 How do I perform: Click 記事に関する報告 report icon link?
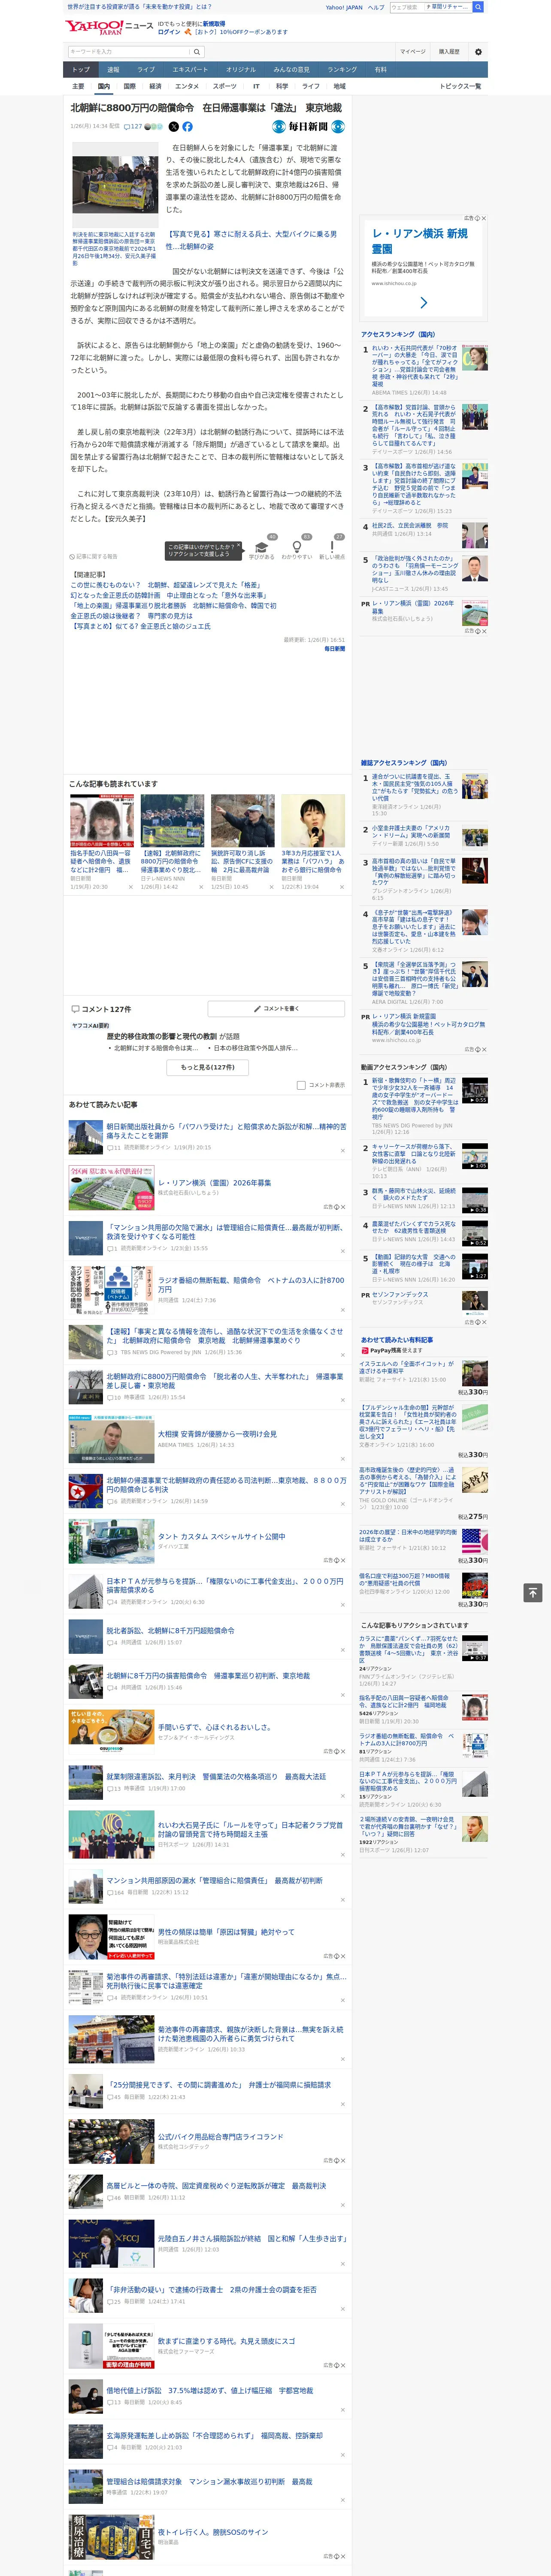[93, 556]
